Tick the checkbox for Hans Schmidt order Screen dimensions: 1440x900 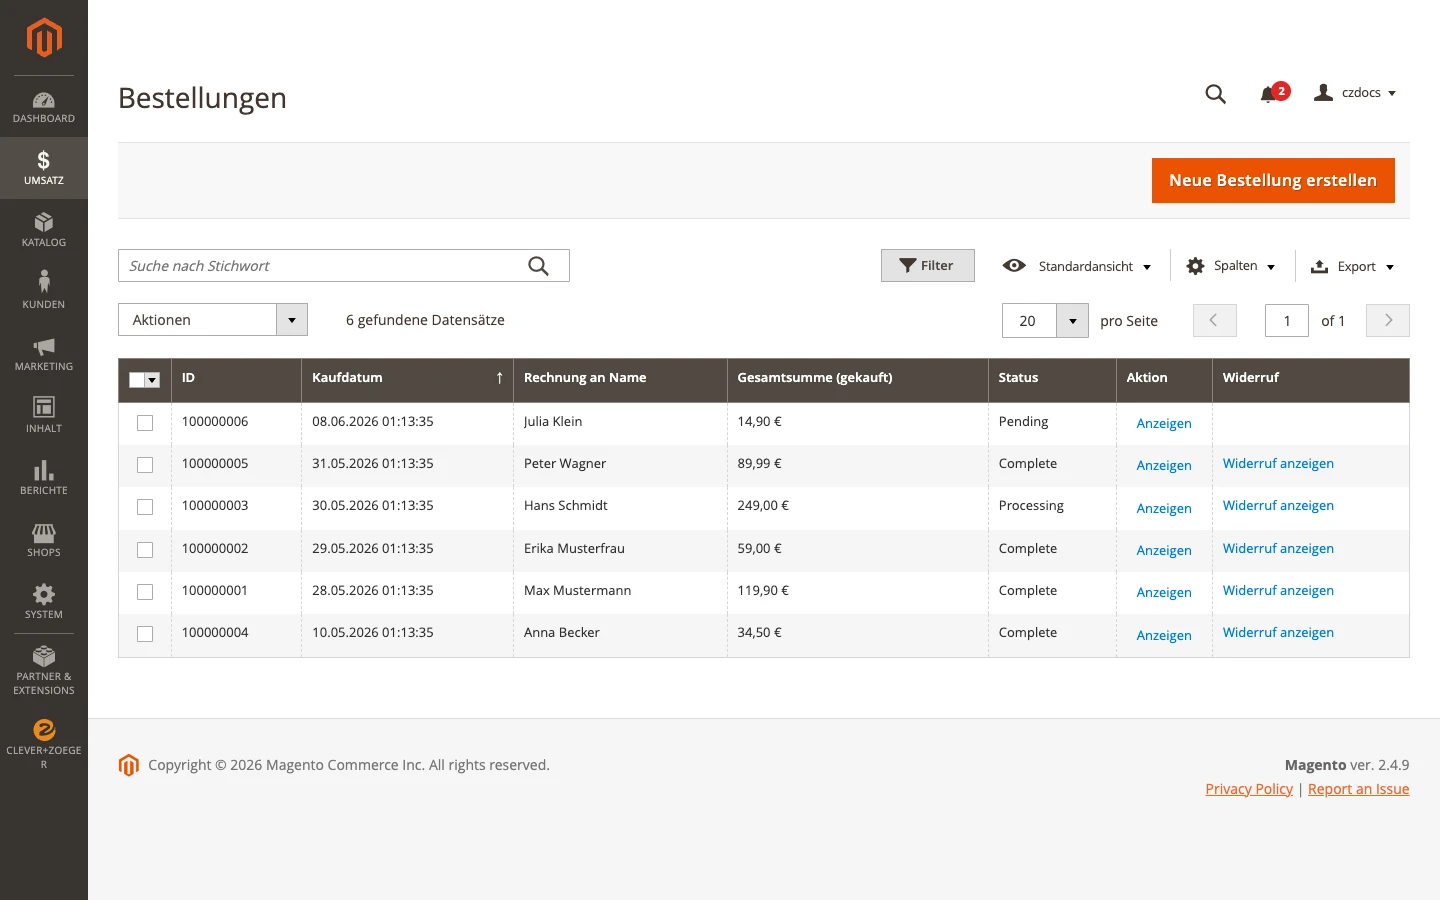pos(145,507)
